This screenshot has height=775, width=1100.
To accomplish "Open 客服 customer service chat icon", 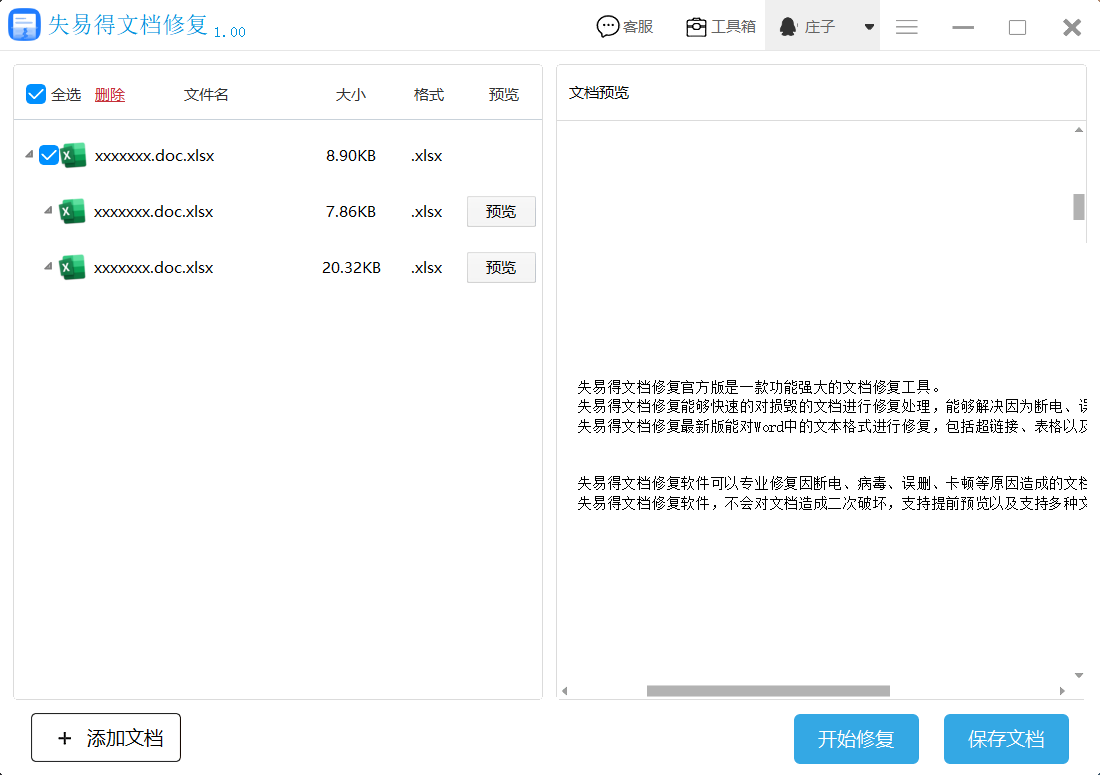I will point(607,27).
